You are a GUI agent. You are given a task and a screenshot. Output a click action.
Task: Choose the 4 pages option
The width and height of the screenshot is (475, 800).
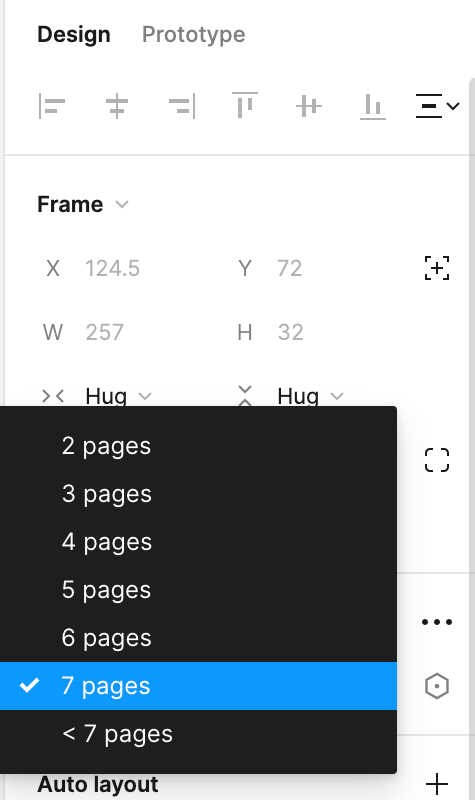198,542
